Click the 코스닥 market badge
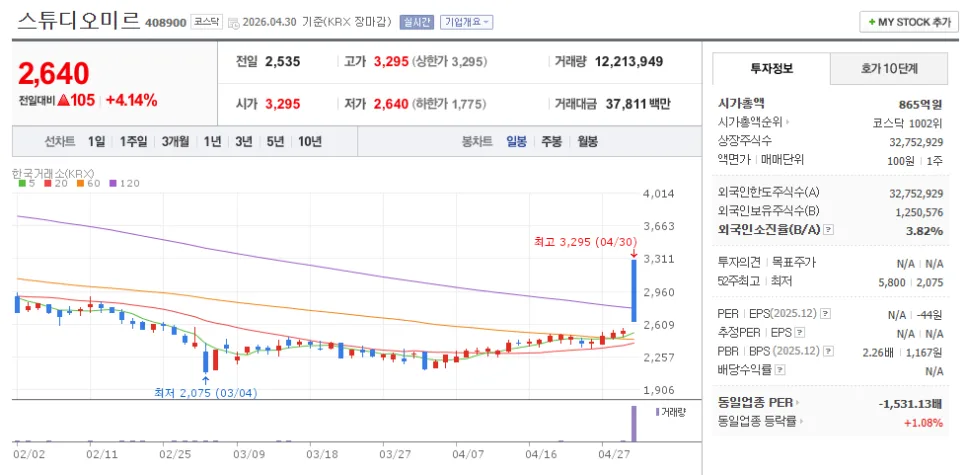The height and width of the screenshot is (475, 966). [206, 22]
